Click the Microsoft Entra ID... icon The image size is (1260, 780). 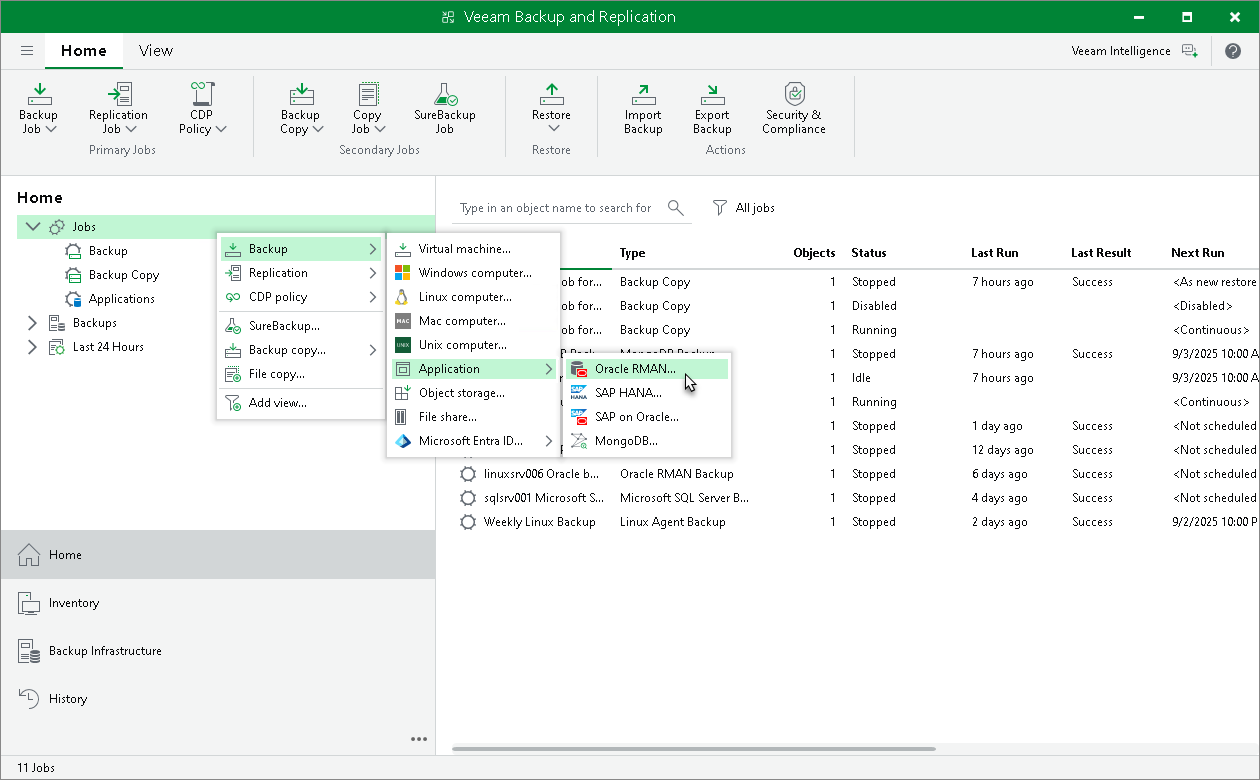tap(403, 441)
